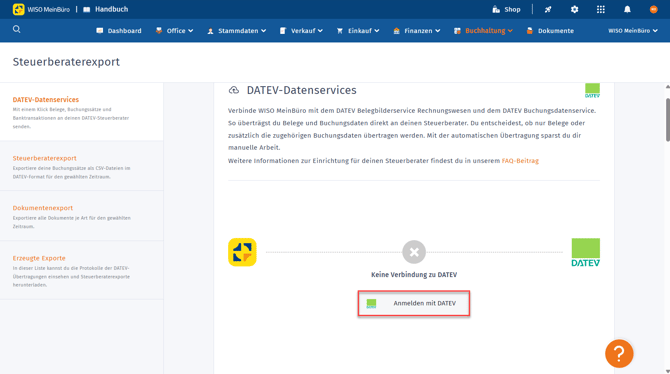Image resolution: width=670 pixels, height=374 pixels.
Task: Open the FAQ-Beitrag link
Action: pyautogui.click(x=520, y=161)
